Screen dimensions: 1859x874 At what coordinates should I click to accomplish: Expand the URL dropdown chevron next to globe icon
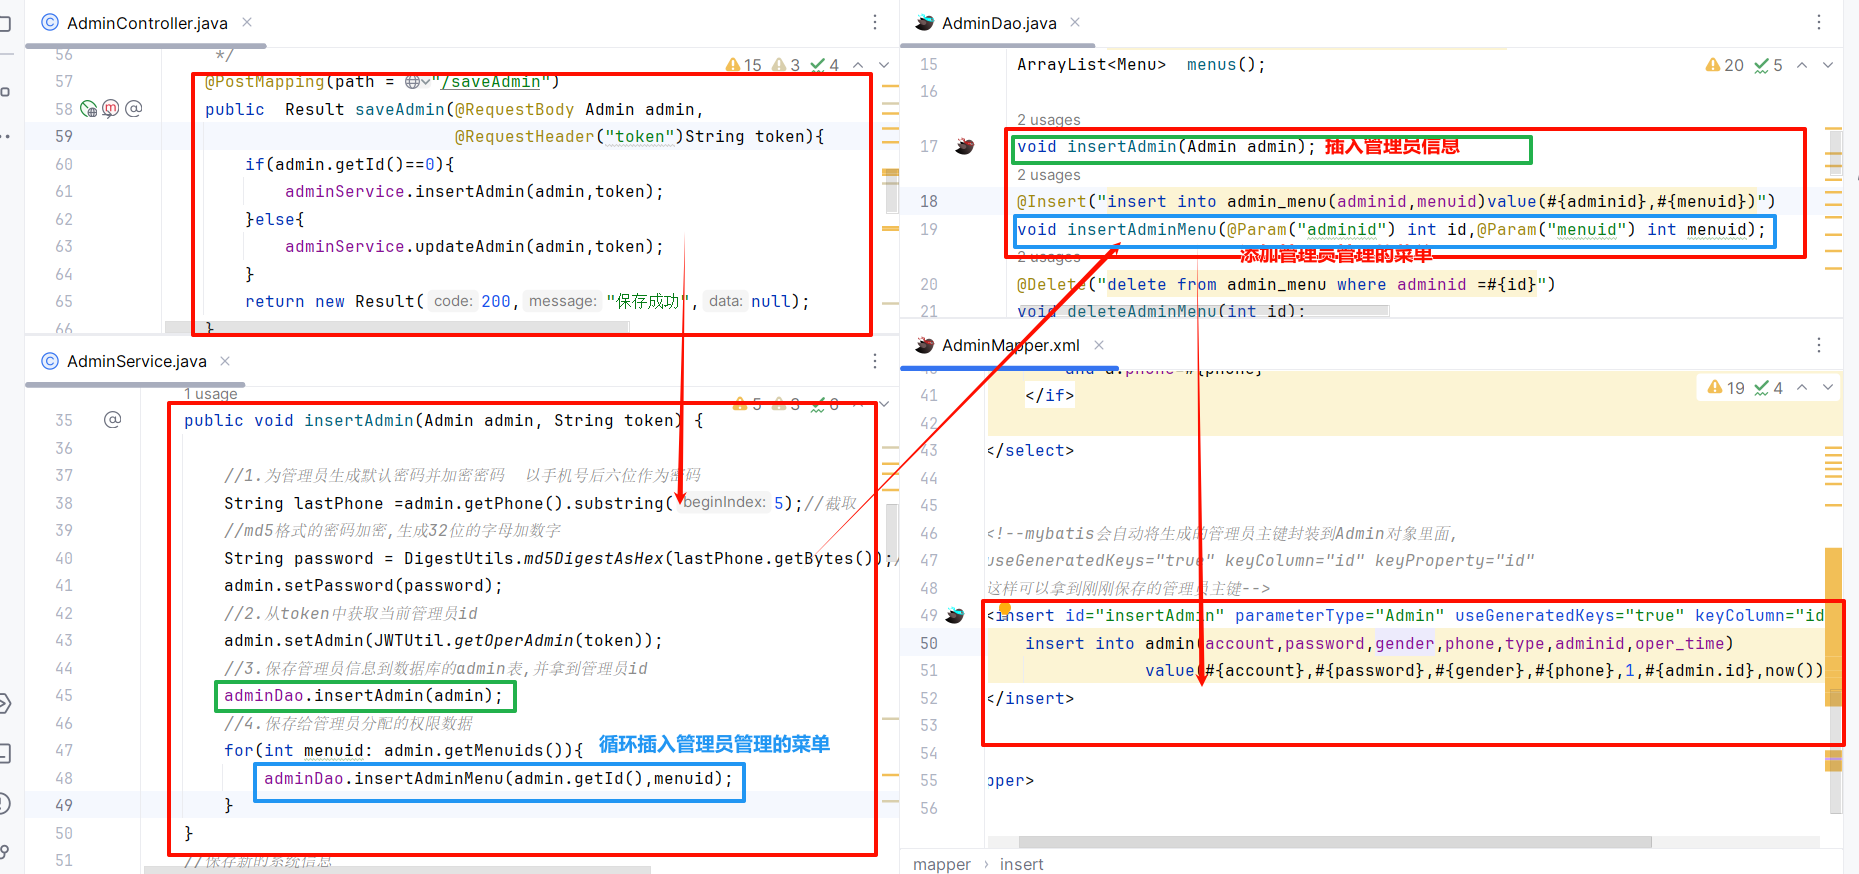pyautogui.click(x=425, y=82)
